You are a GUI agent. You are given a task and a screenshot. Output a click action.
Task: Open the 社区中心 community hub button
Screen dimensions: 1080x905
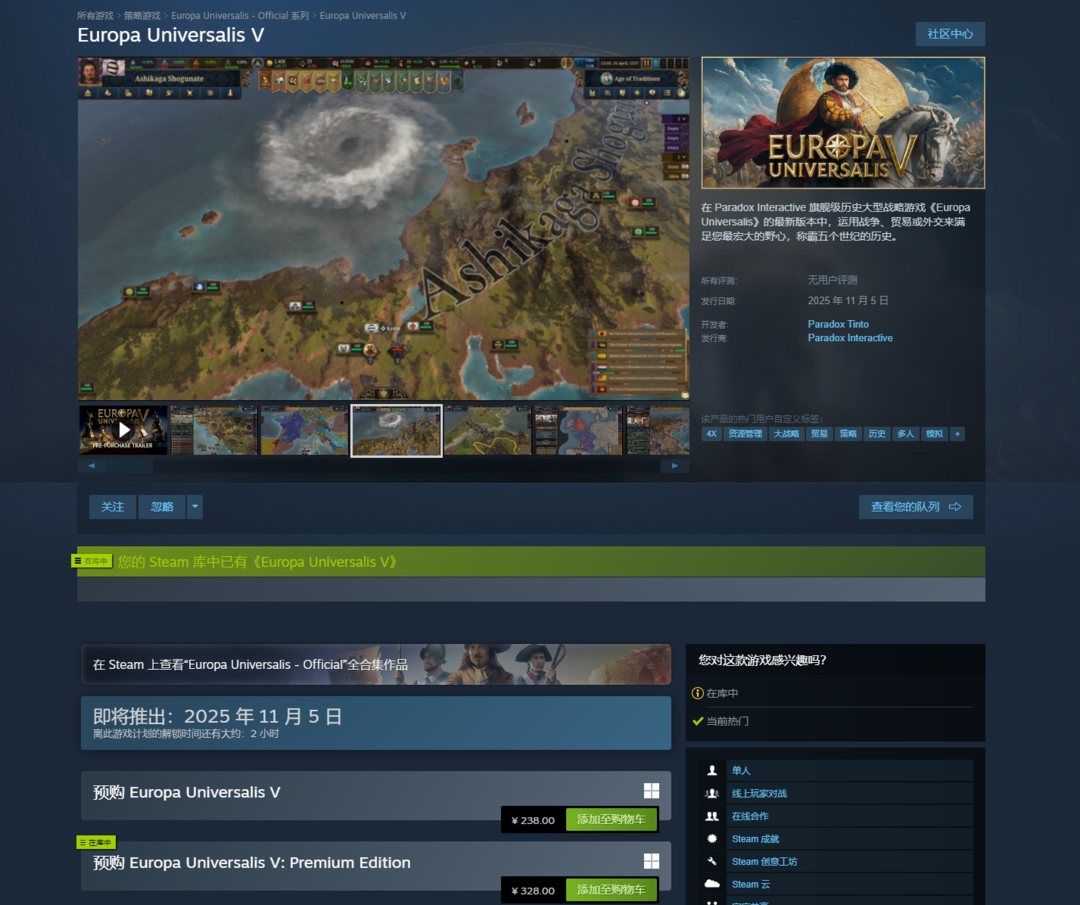coord(950,34)
